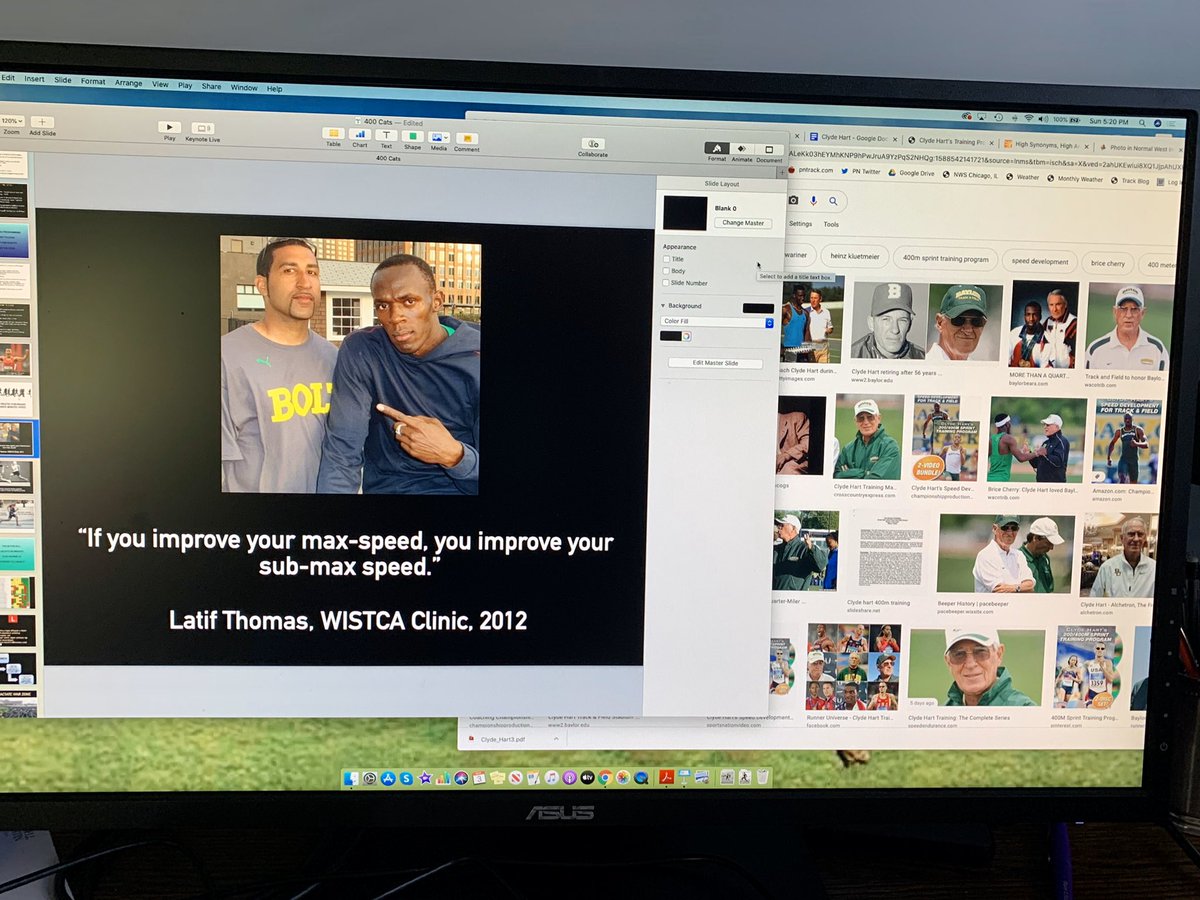This screenshot has height=900, width=1200.
Task: Open the Animate inspector panel
Action: tap(742, 150)
